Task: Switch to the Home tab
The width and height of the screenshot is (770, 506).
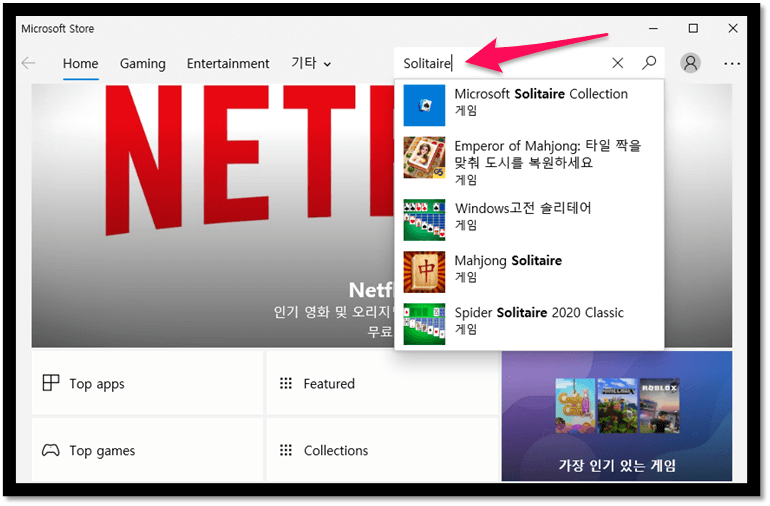Action: 81,63
